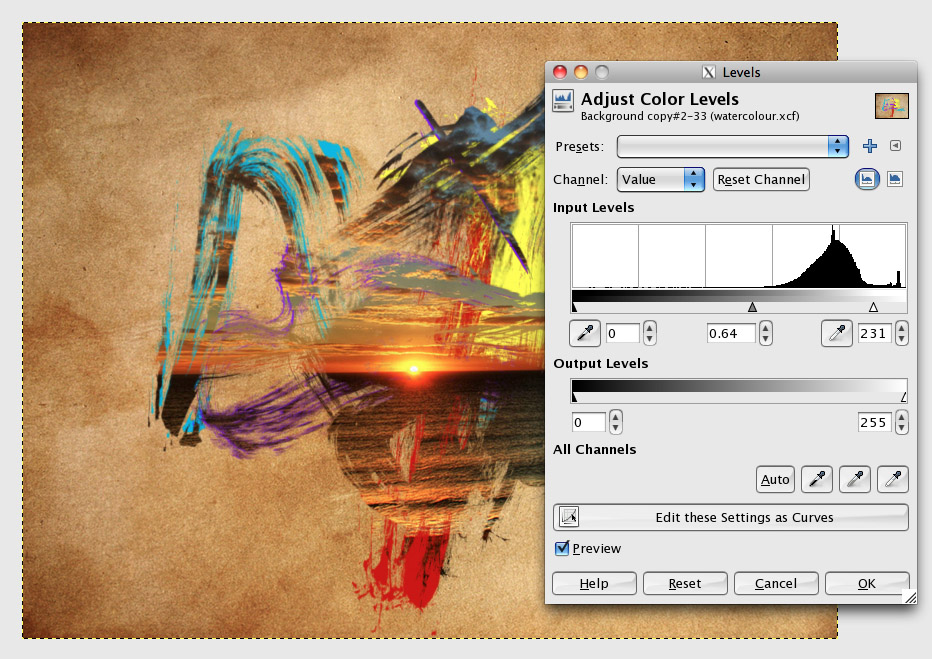Viewport: 932px width, 659px height.
Task: Click the histogram in Input Levels
Action: tap(739, 256)
